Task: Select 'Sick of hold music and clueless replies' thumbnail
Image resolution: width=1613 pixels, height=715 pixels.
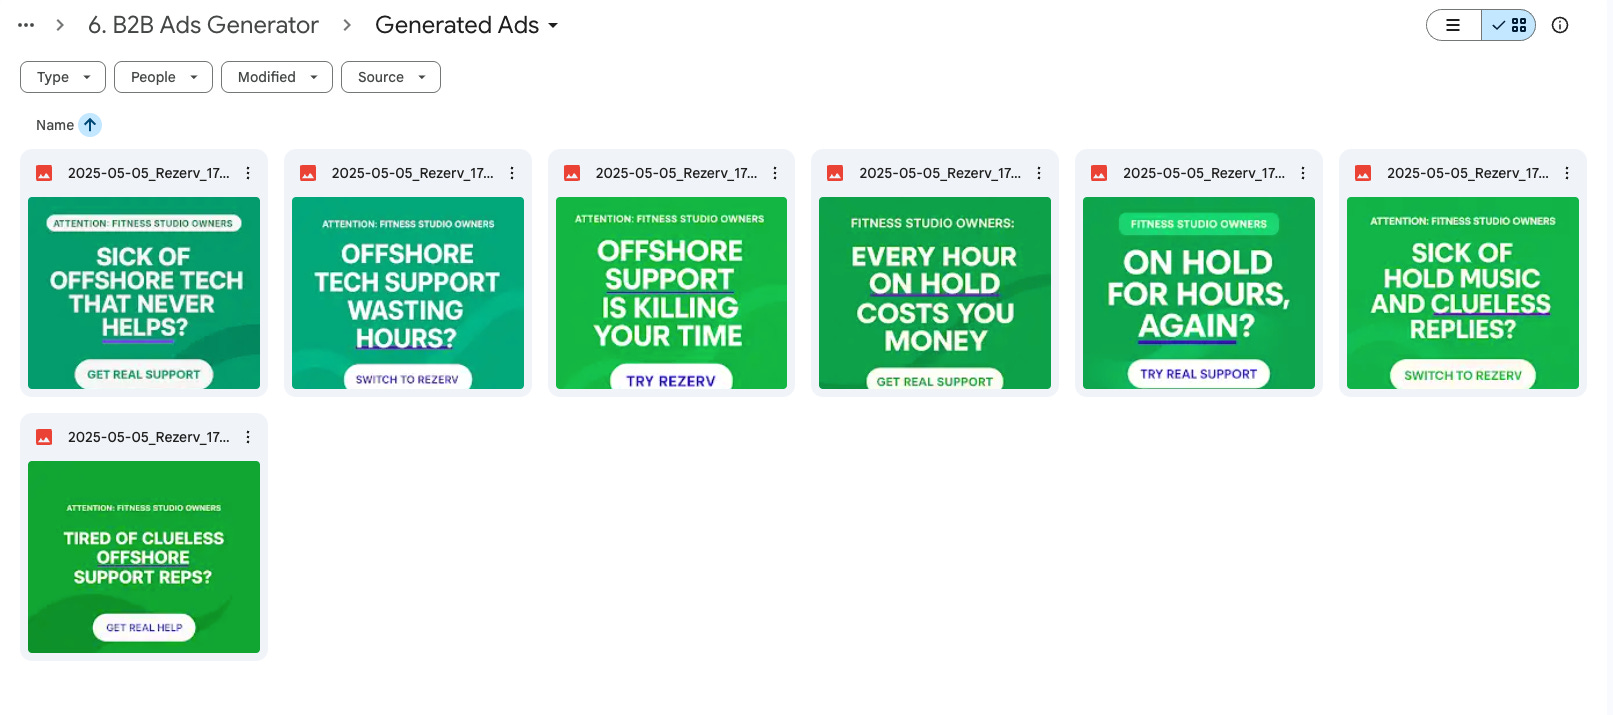Action: [x=1463, y=293]
